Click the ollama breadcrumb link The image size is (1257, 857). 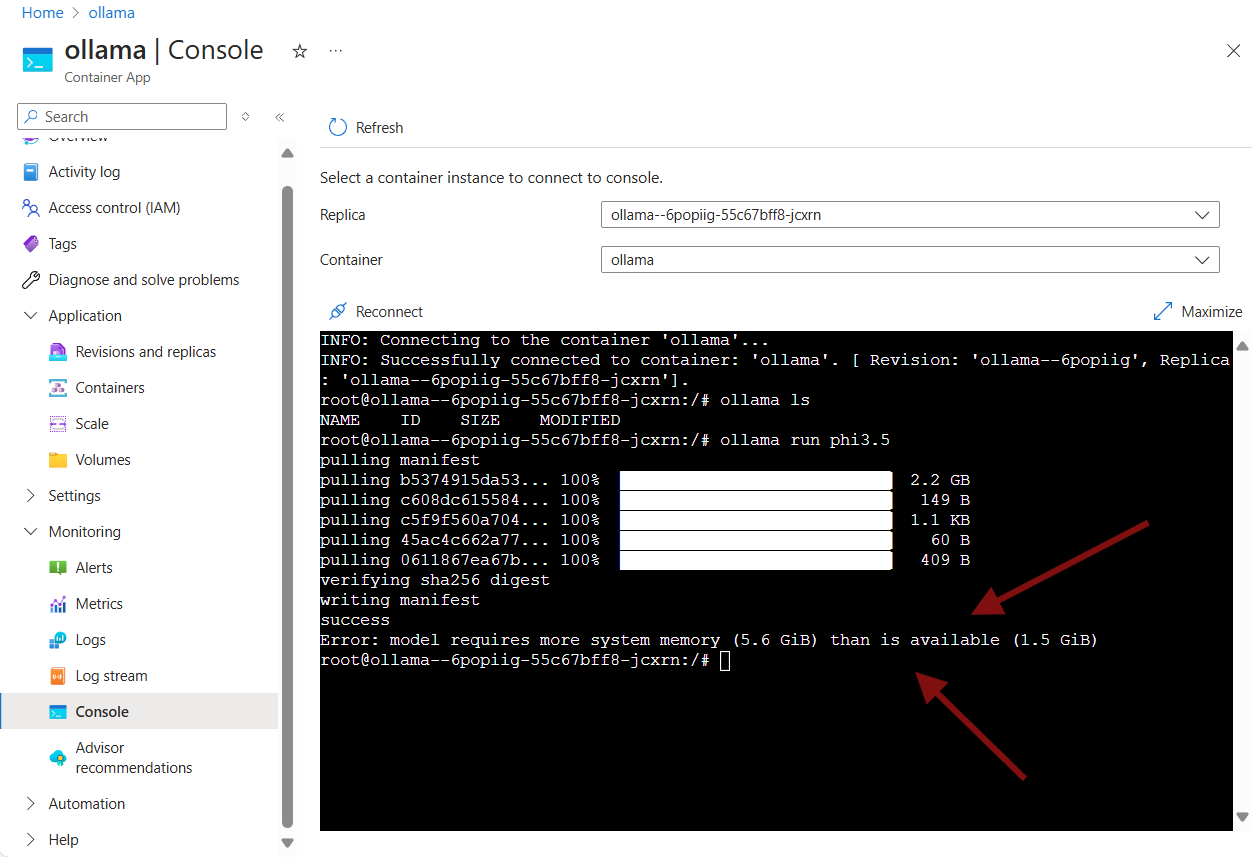coord(110,13)
